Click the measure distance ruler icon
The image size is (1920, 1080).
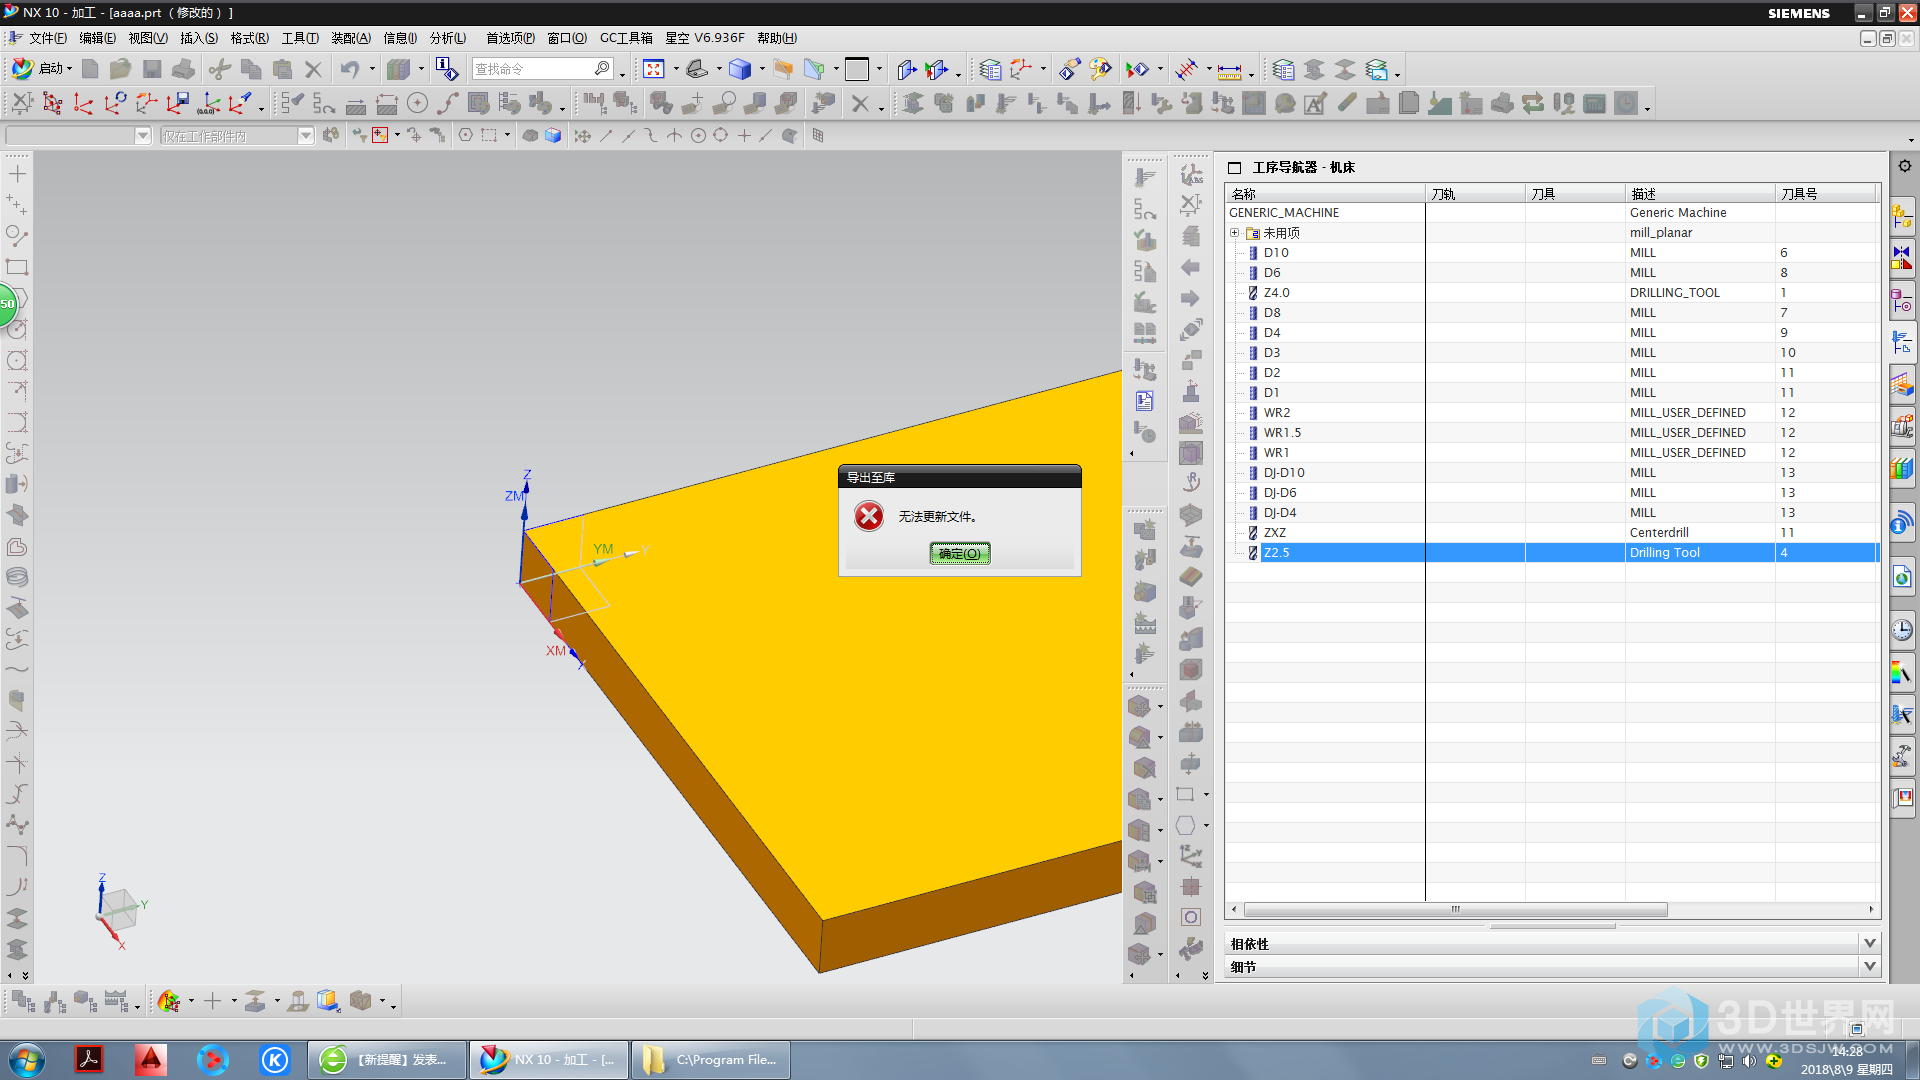pyautogui.click(x=1230, y=70)
